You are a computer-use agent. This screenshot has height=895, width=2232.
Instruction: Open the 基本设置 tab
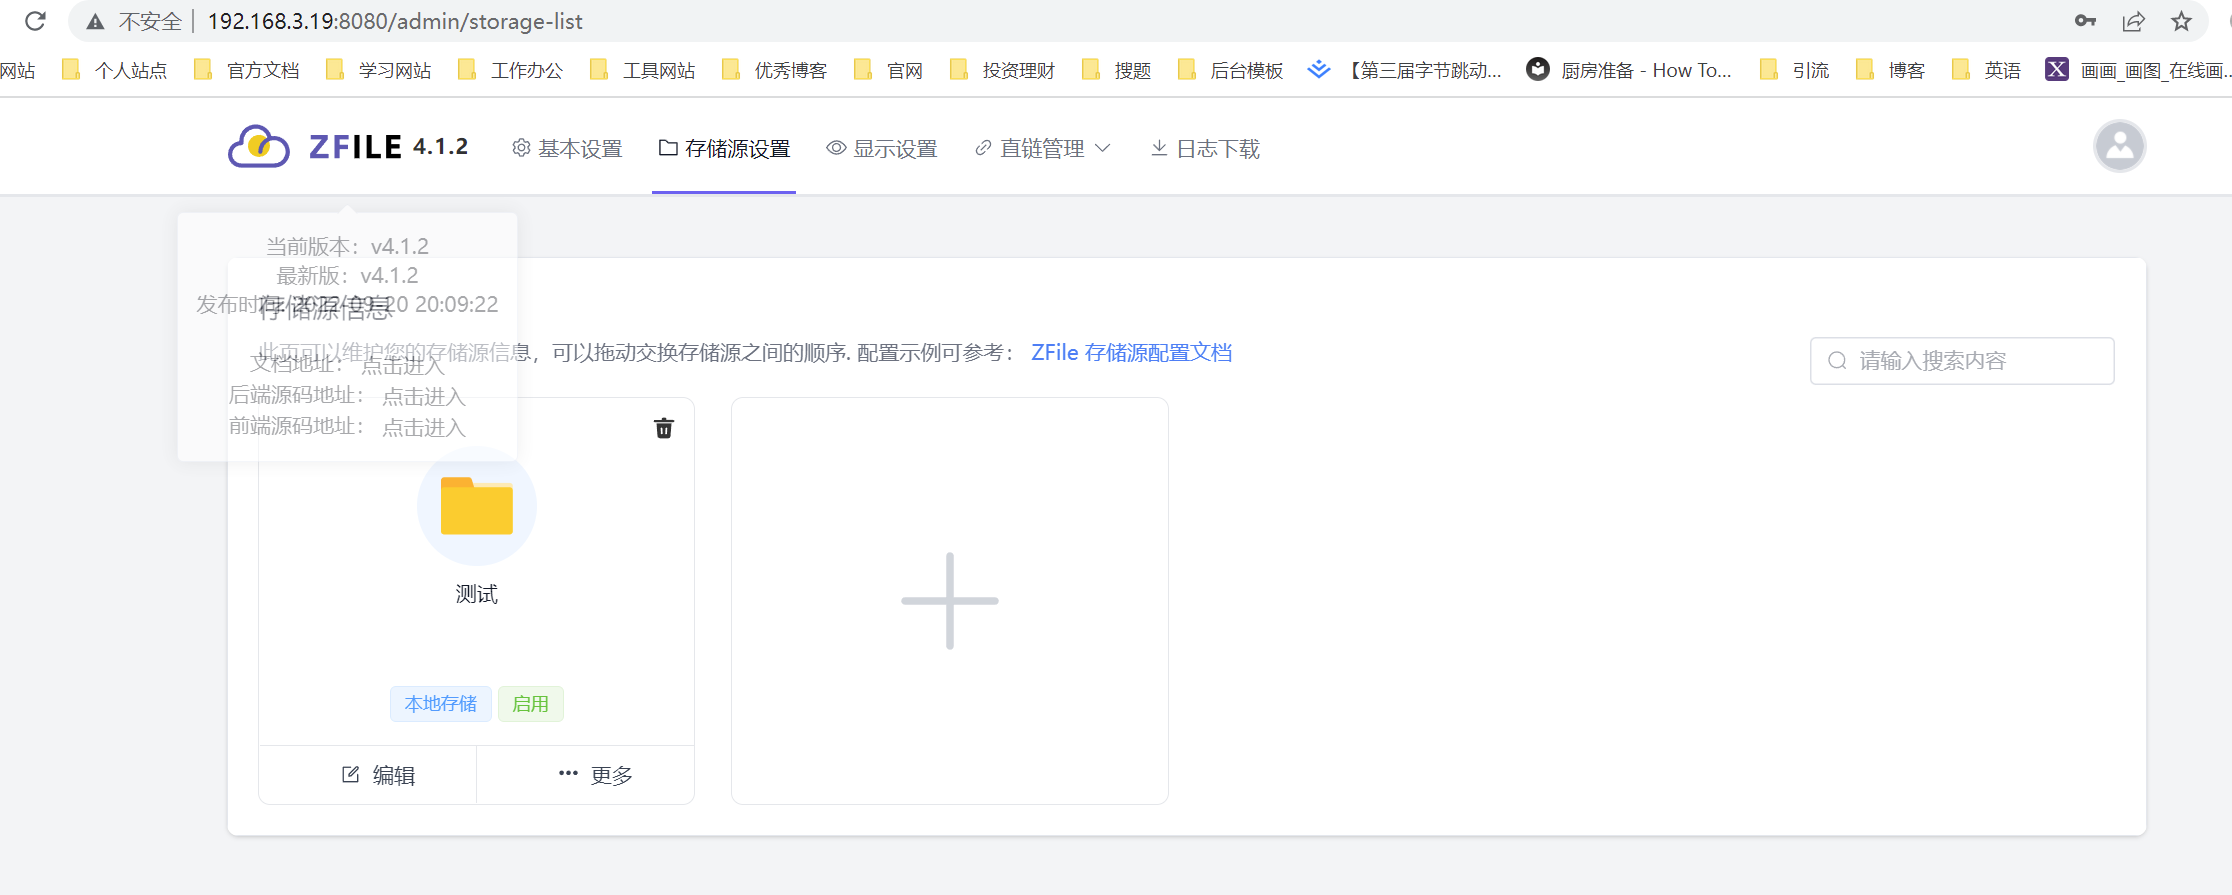click(x=567, y=149)
